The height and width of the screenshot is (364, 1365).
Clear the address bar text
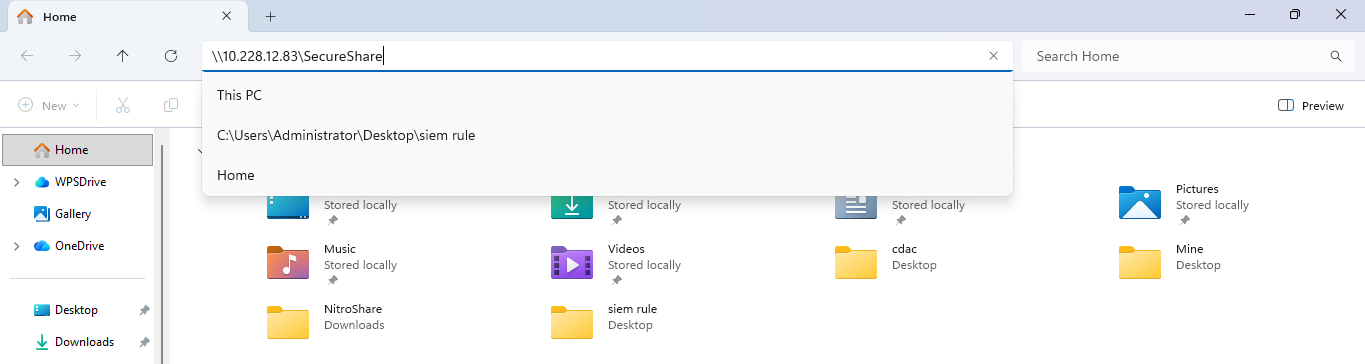(993, 56)
